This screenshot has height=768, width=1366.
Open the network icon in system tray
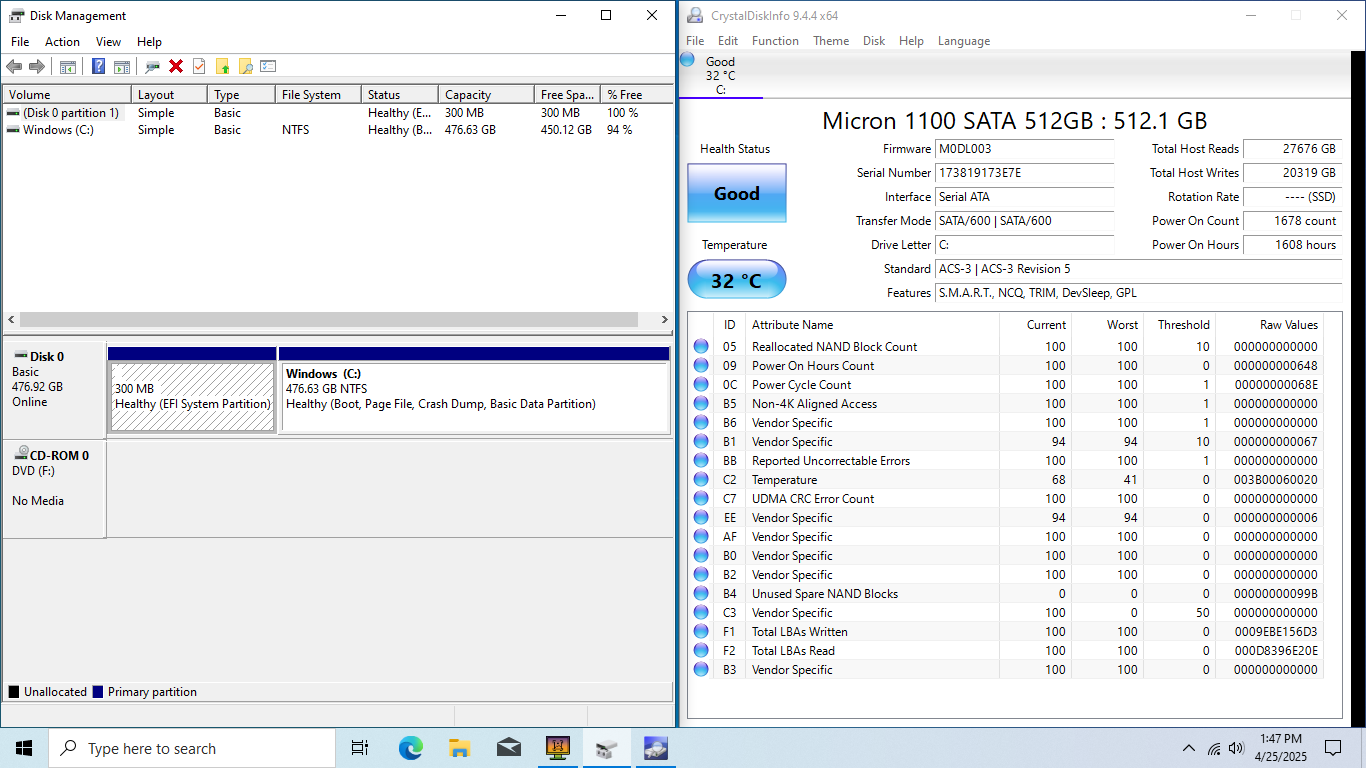(x=1214, y=748)
